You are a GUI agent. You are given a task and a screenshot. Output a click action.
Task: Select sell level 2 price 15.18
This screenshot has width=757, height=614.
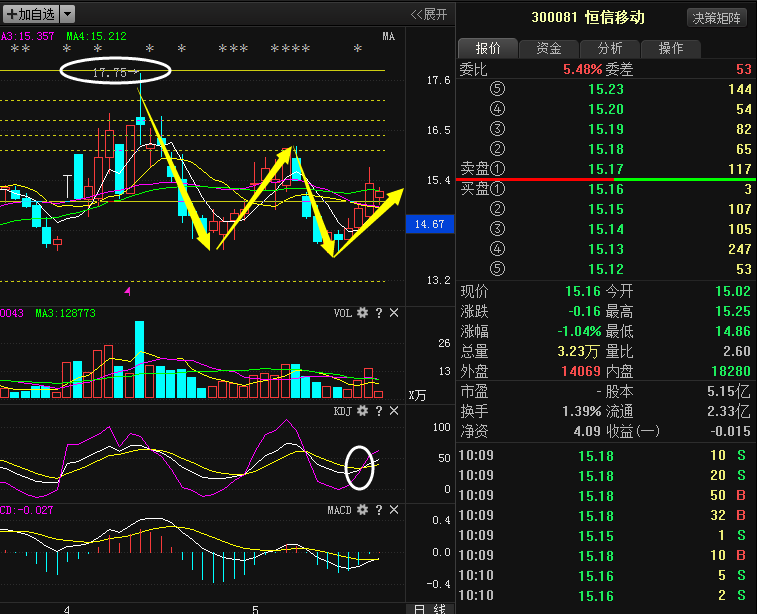point(606,150)
